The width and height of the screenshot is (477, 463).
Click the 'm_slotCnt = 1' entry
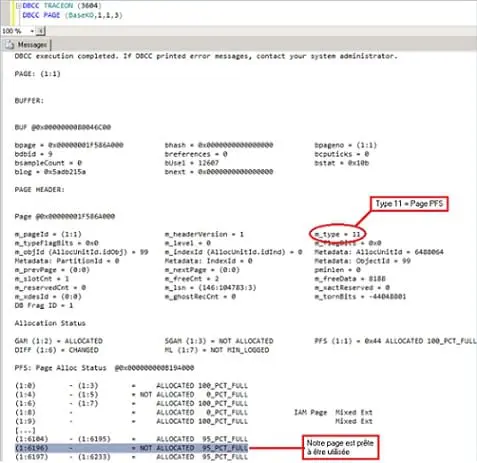(x=42, y=279)
